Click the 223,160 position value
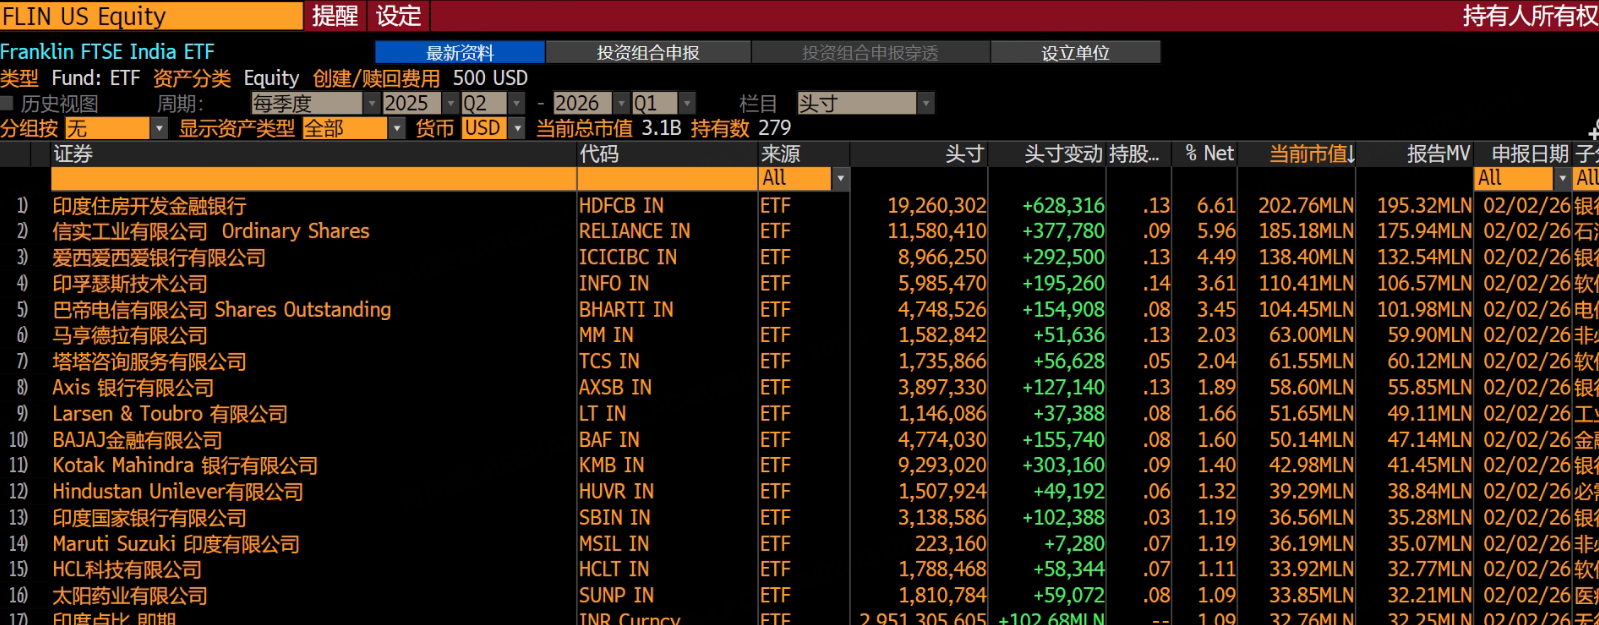The width and height of the screenshot is (1599, 625). (x=951, y=544)
